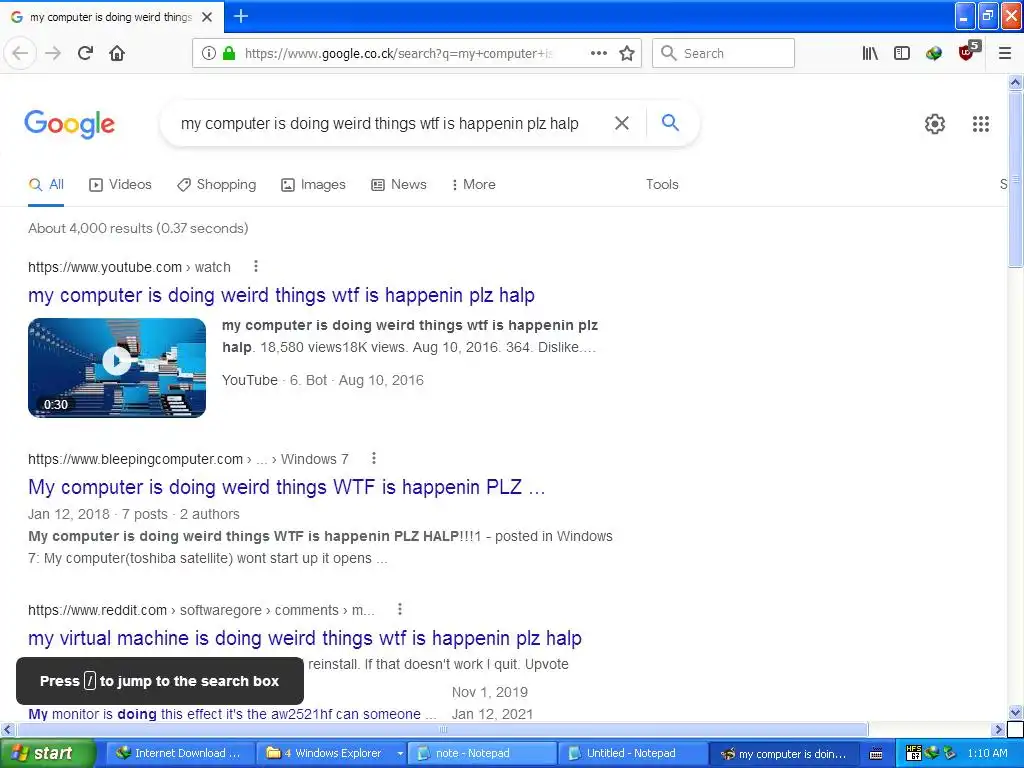
Task: Open options menu for the bleepingcomputer.com result
Action: tap(374, 458)
